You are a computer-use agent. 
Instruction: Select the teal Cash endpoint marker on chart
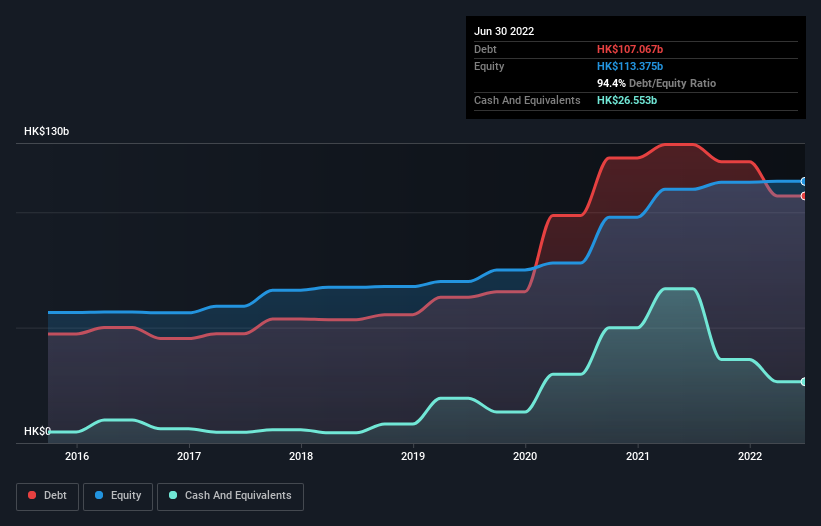(x=803, y=382)
